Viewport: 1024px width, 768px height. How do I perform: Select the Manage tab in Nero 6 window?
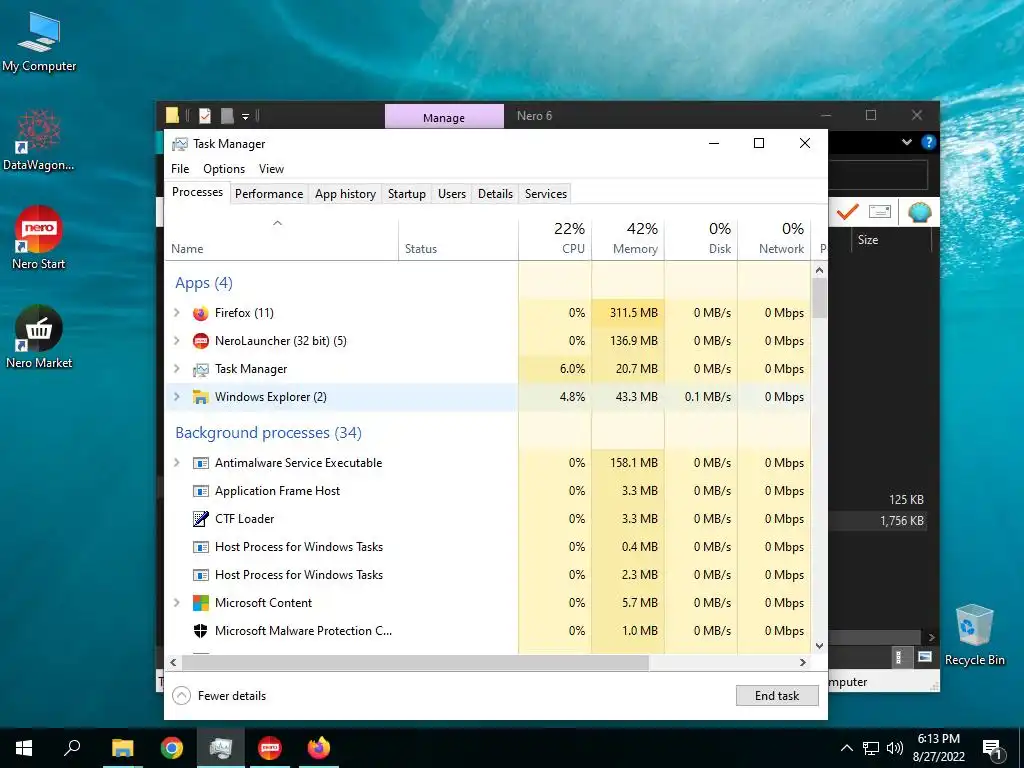pos(444,117)
